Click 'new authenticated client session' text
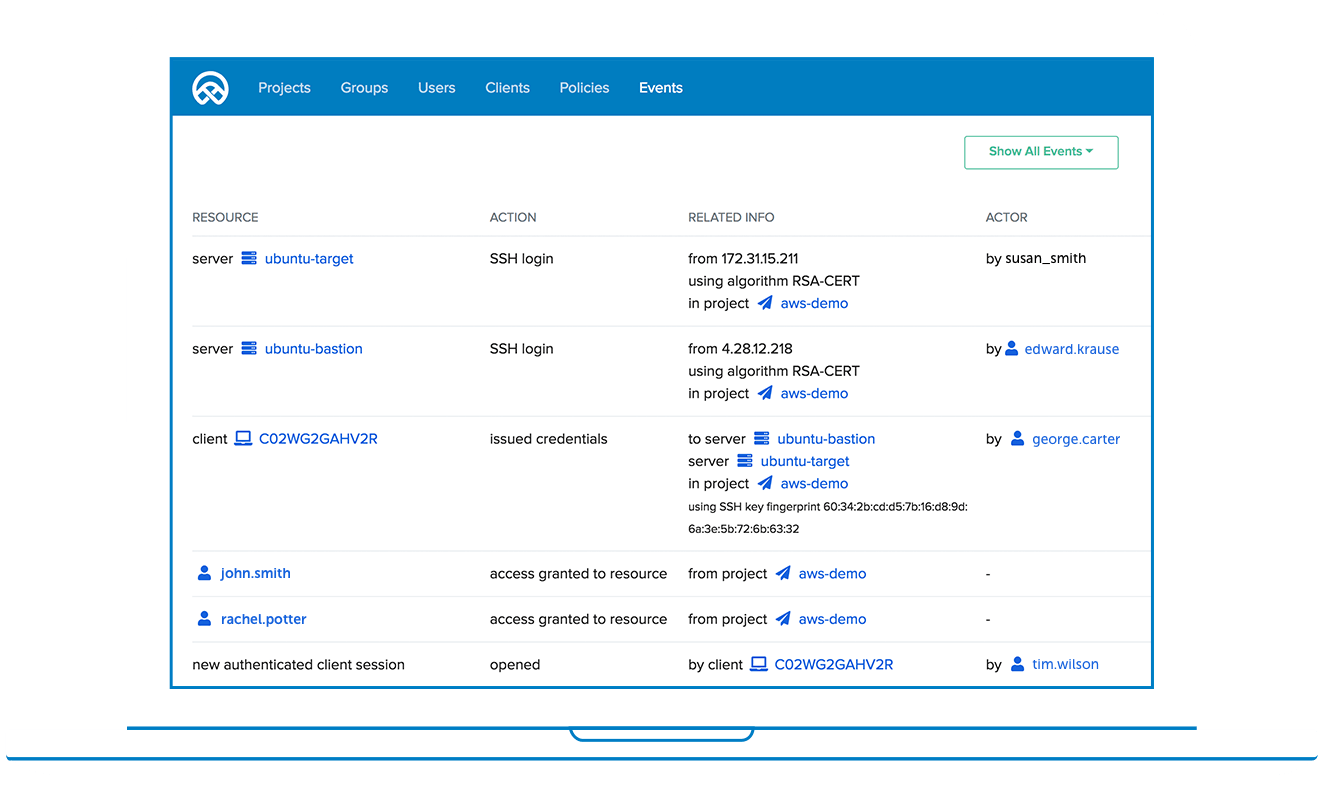Viewport: 1326px width, 806px height. [298, 665]
